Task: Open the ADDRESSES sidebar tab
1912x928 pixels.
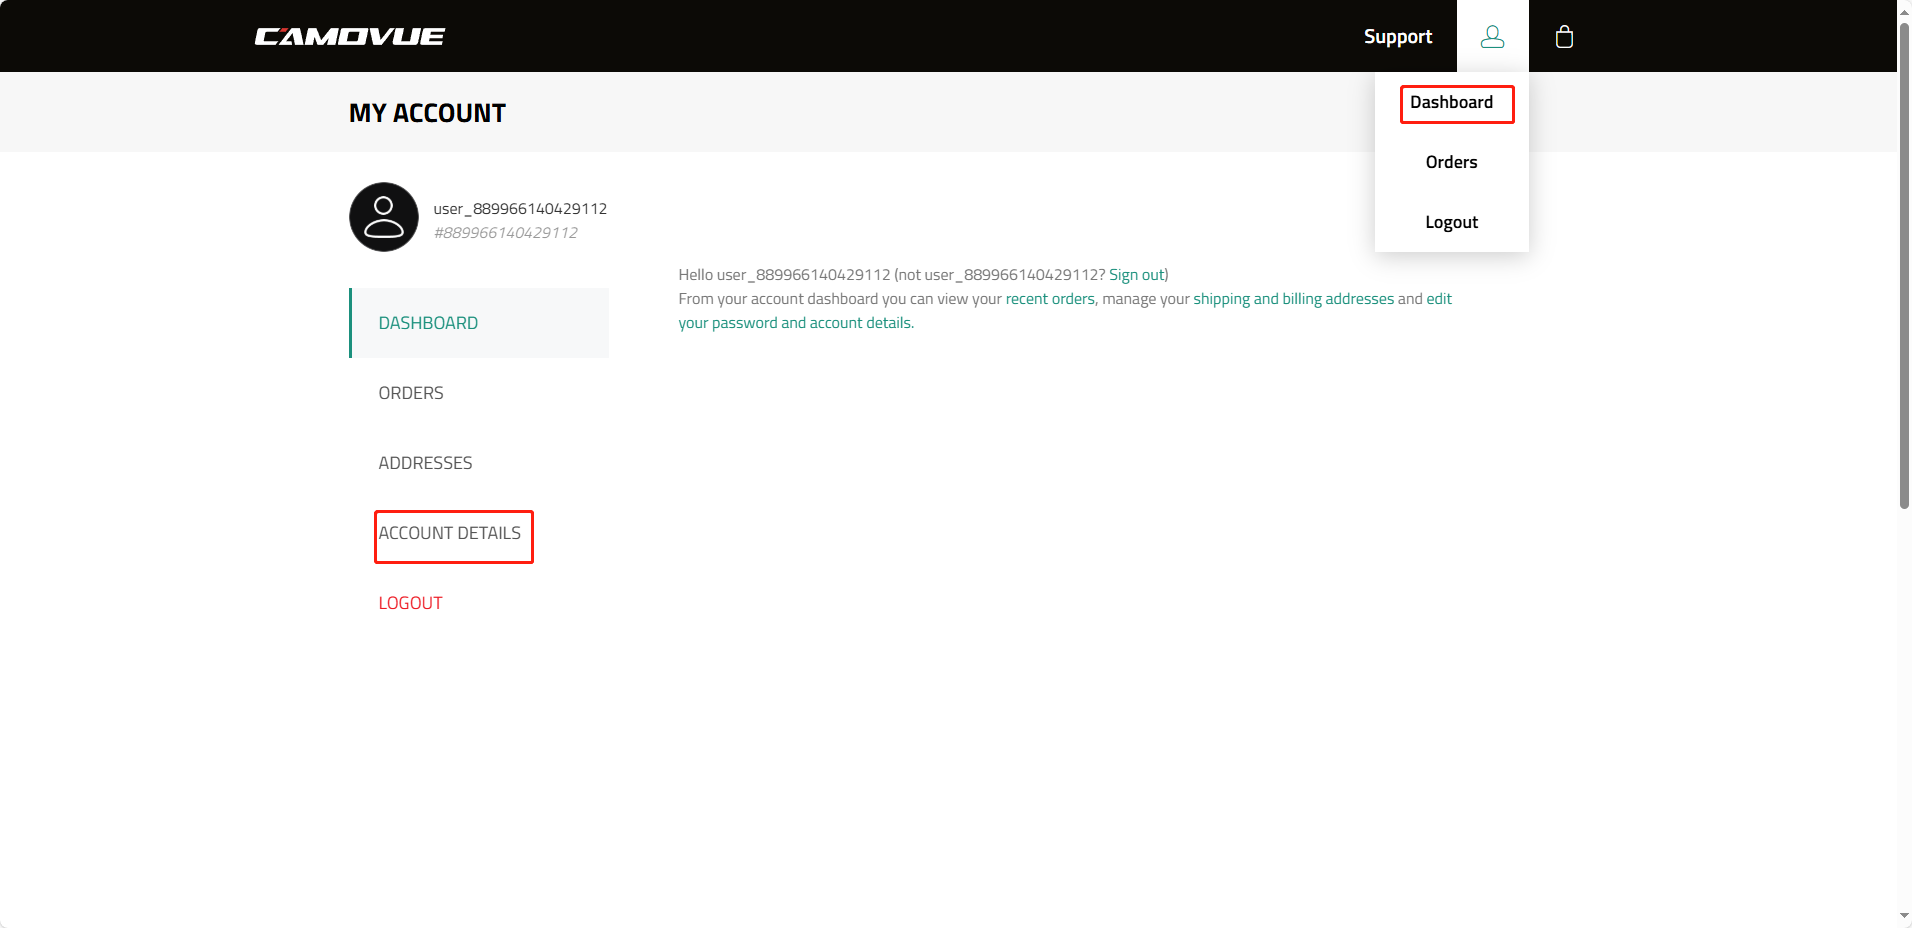Action: point(479,463)
